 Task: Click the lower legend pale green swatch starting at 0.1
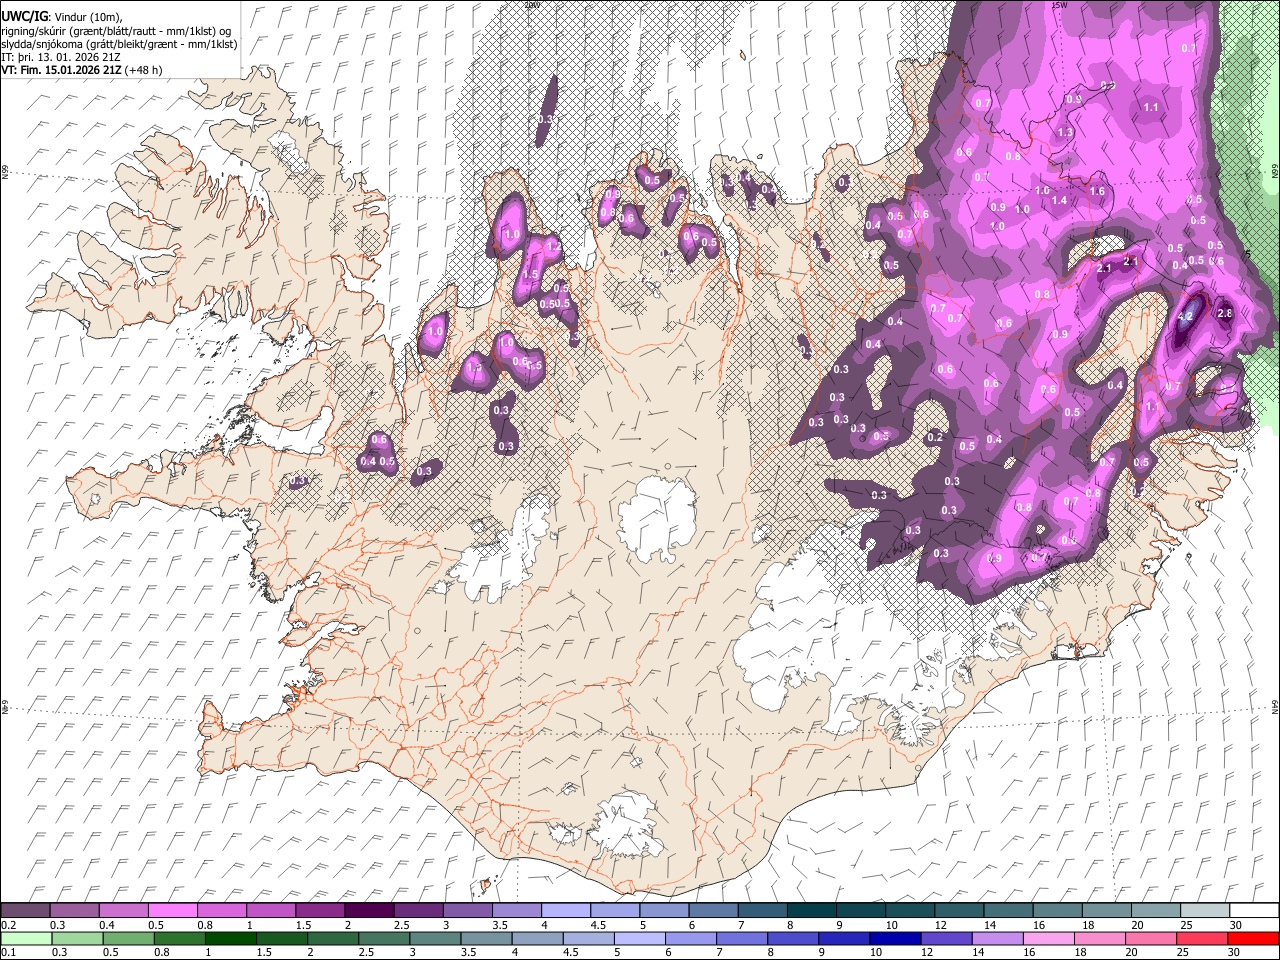click(26, 938)
